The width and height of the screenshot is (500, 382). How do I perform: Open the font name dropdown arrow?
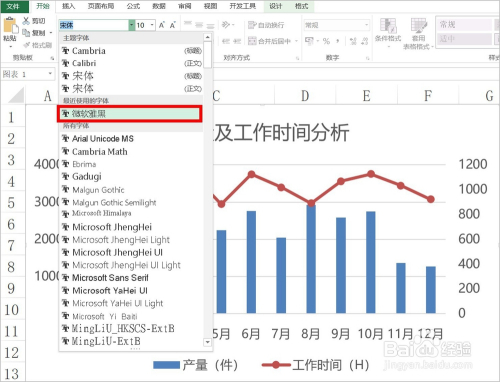tap(131, 25)
